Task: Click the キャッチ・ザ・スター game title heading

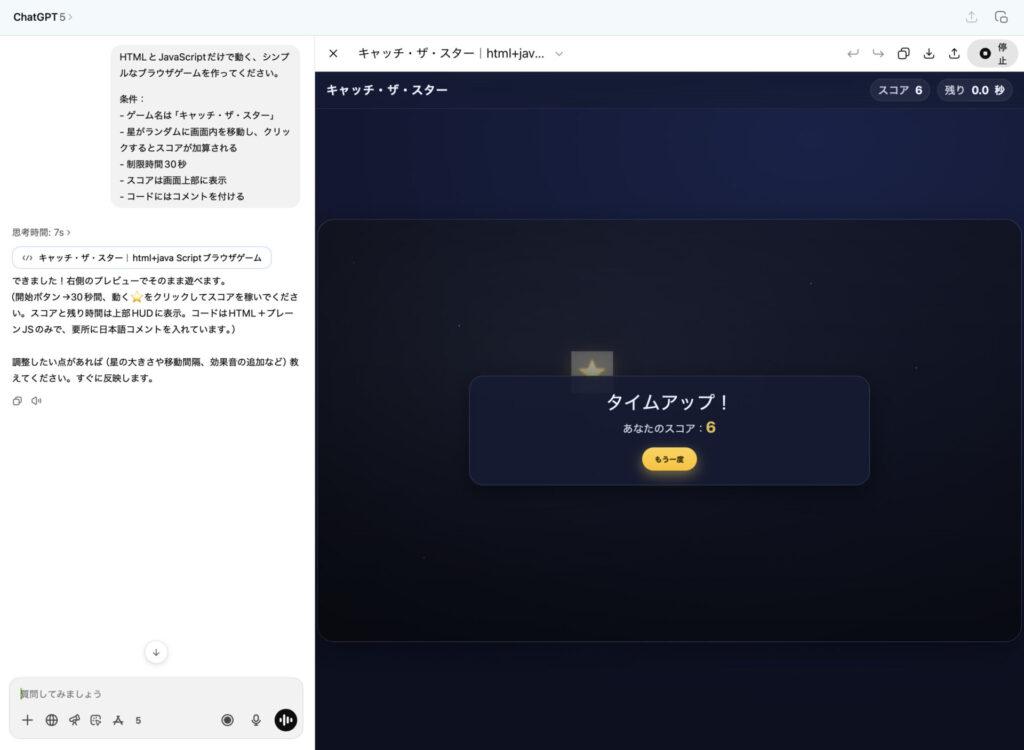Action: click(387, 90)
